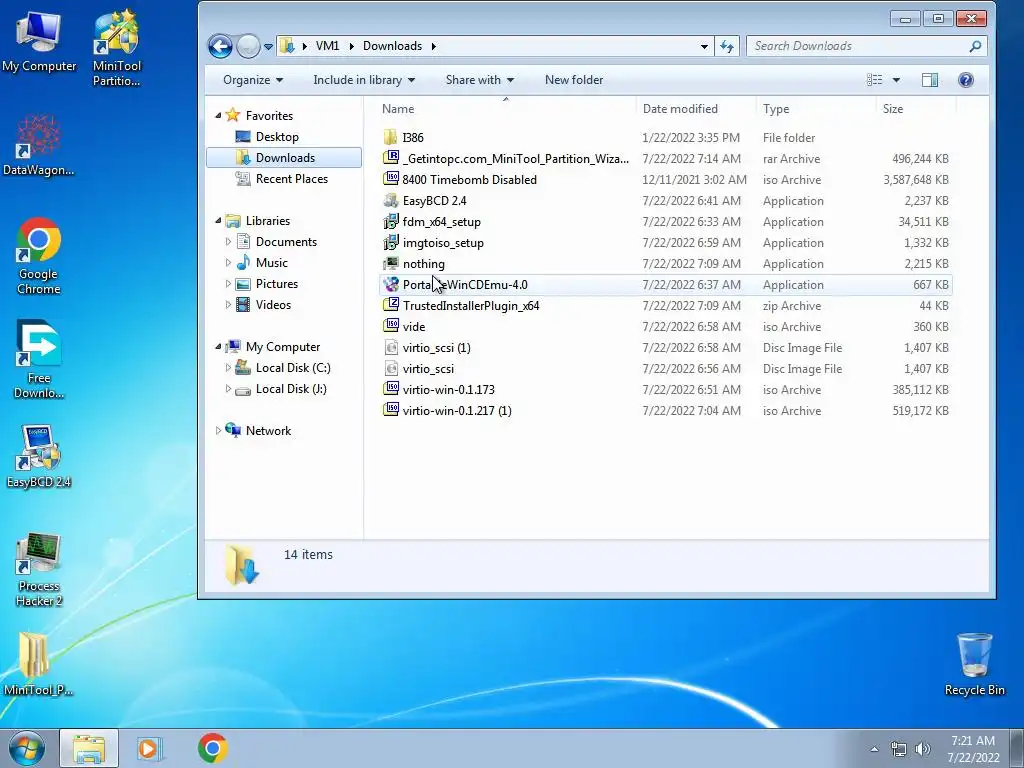1024x768 pixels.
Task: Open EasyBCD 2.4 desktop shortcut
Action: (39, 456)
